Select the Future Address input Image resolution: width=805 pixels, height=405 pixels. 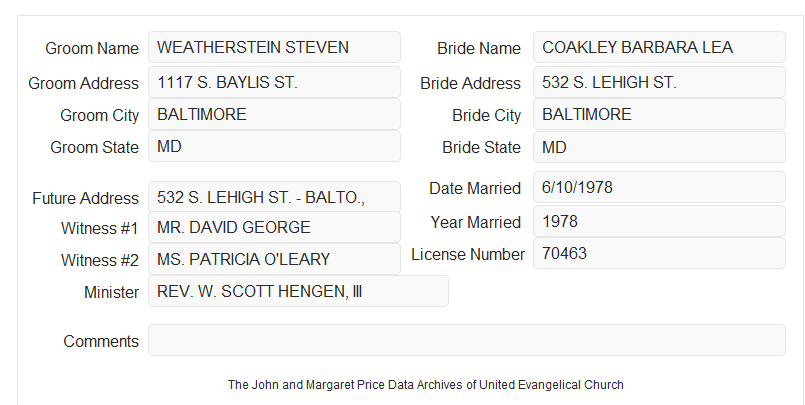pyautogui.click(x=274, y=197)
